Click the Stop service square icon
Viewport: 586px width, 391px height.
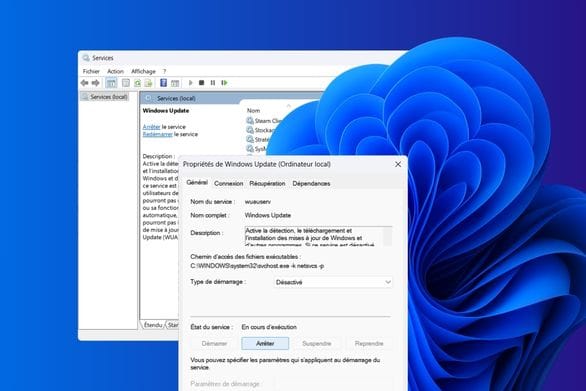point(201,83)
